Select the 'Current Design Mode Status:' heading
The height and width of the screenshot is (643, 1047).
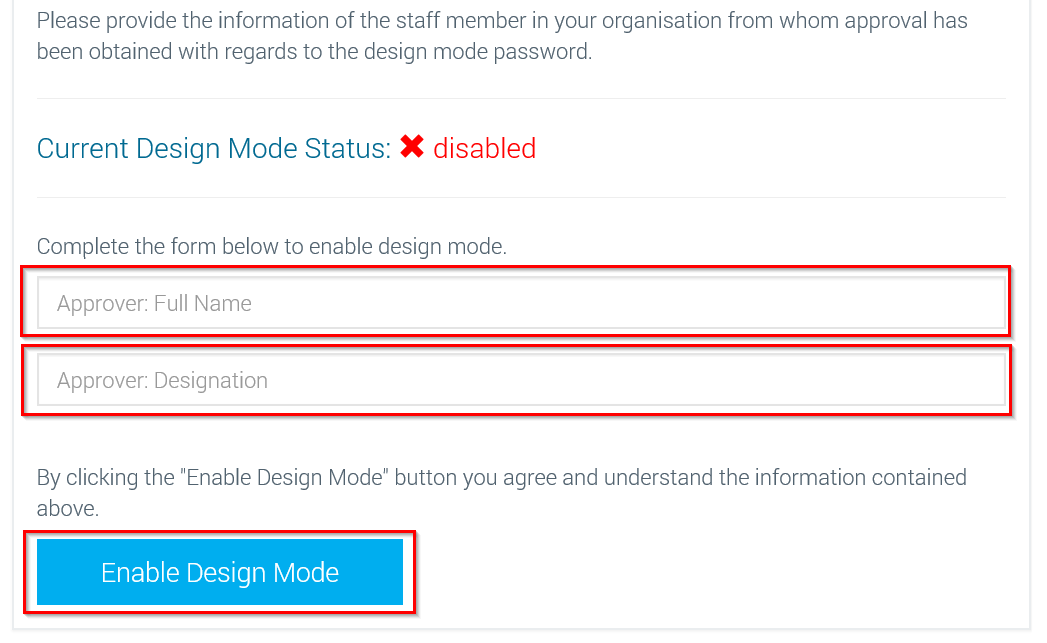click(x=214, y=148)
